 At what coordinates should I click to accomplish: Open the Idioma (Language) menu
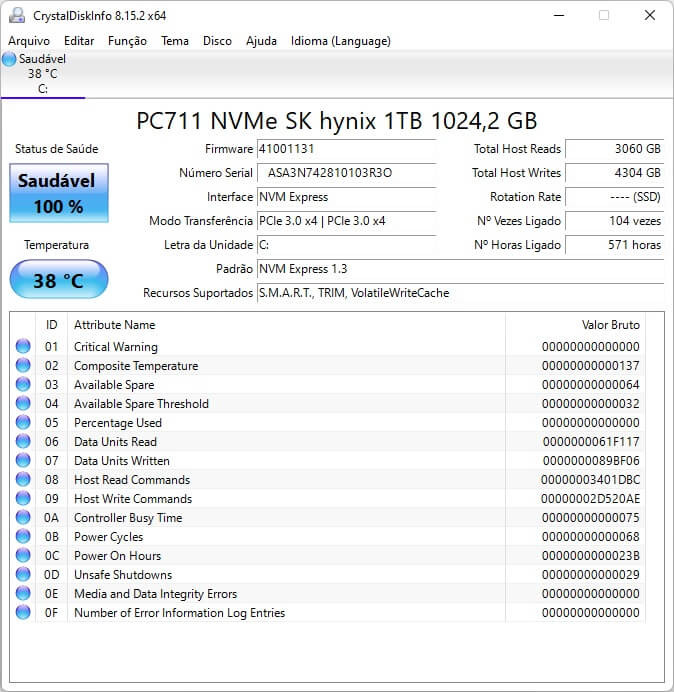[x=340, y=41]
